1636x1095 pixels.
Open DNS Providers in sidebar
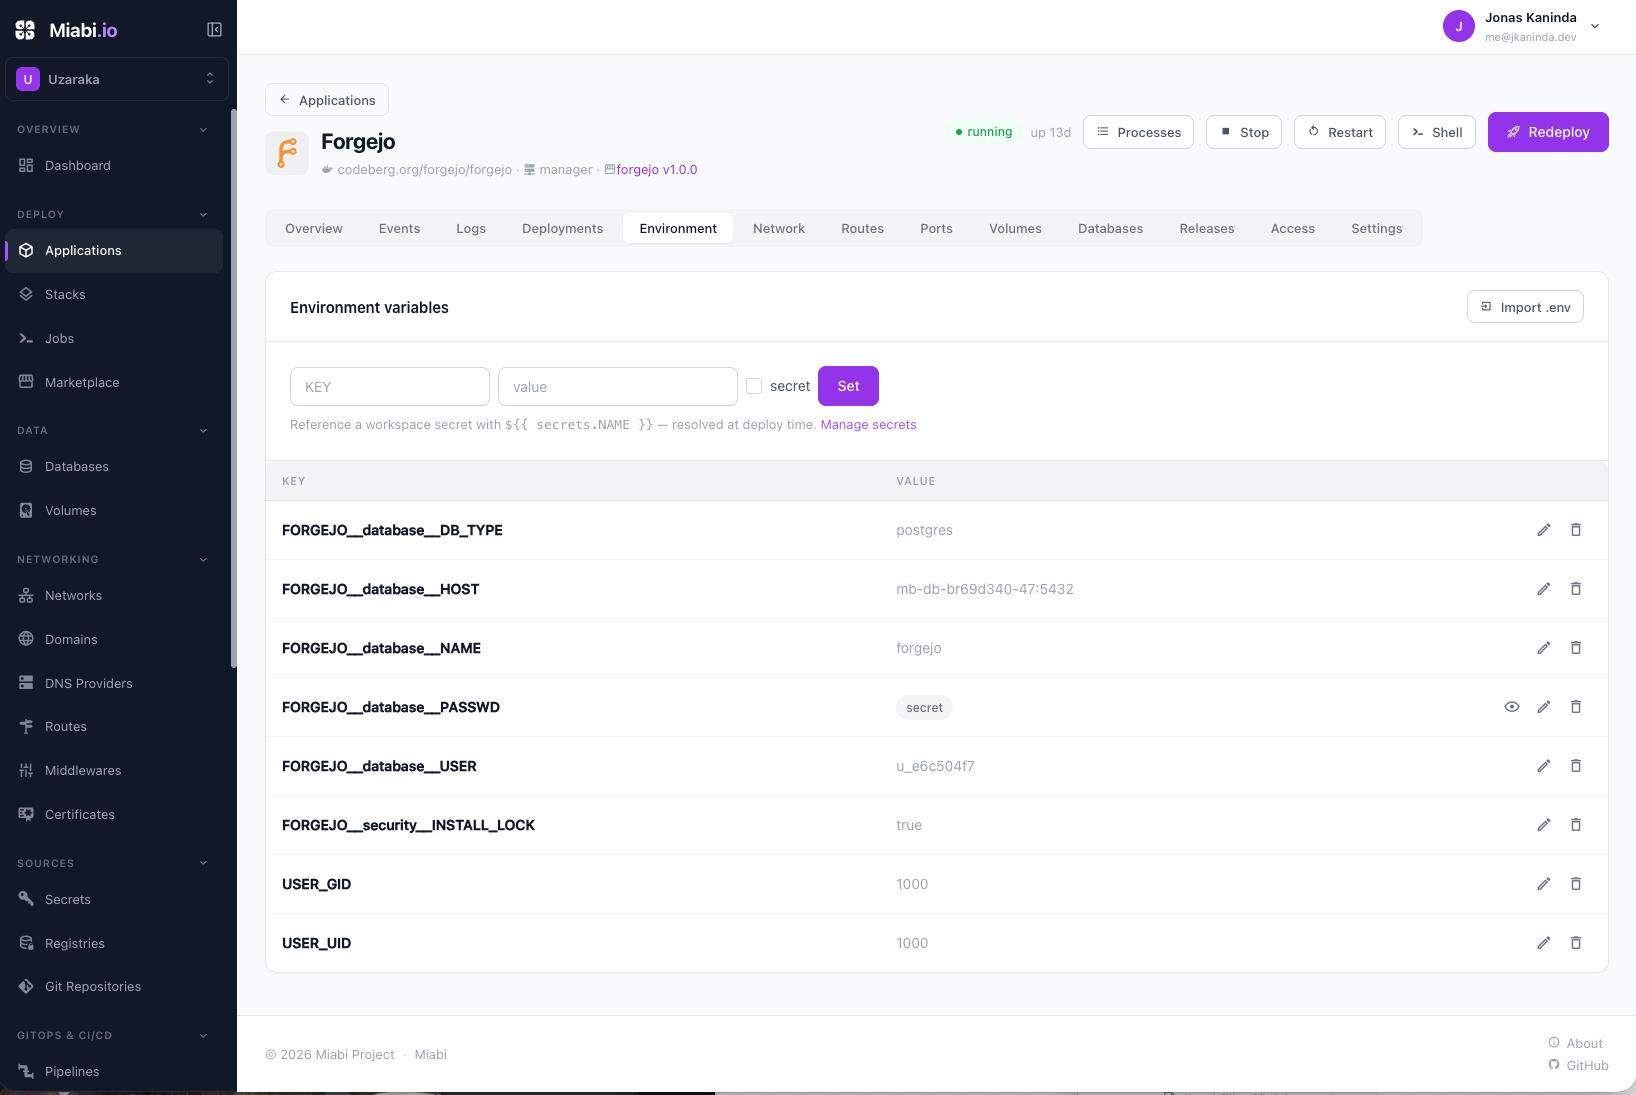[114, 683]
